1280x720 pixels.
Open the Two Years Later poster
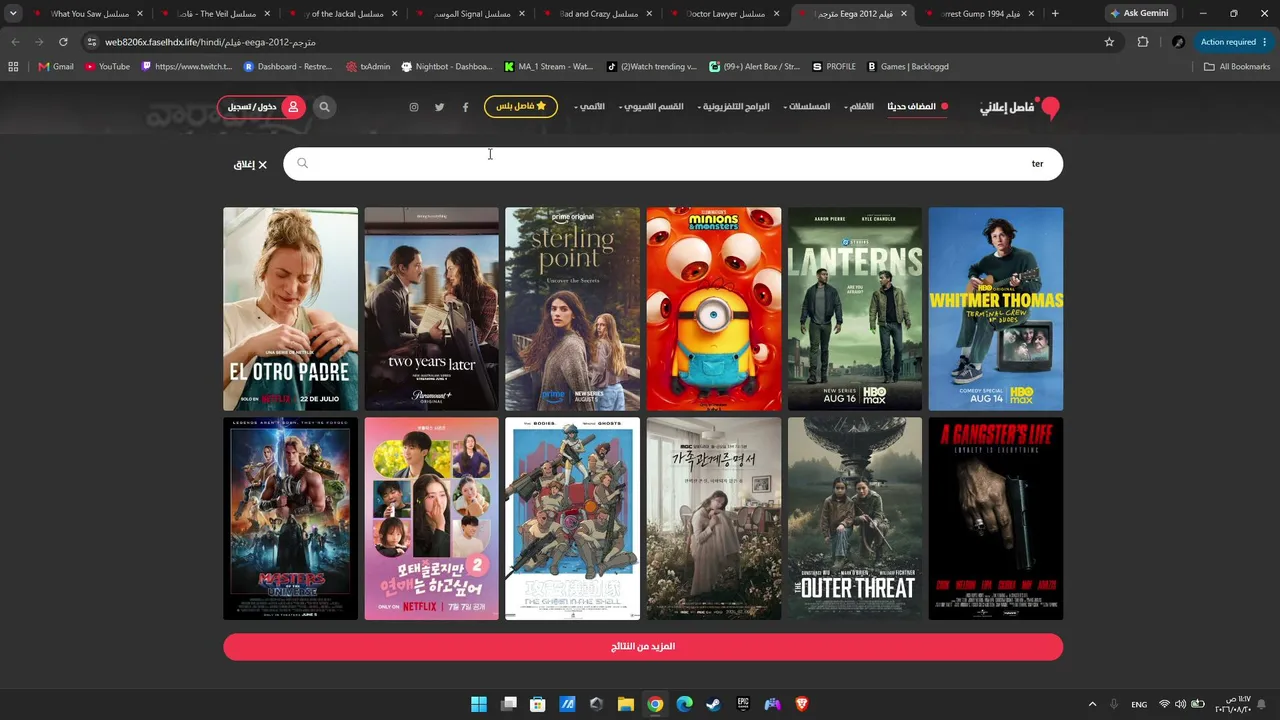point(431,309)
